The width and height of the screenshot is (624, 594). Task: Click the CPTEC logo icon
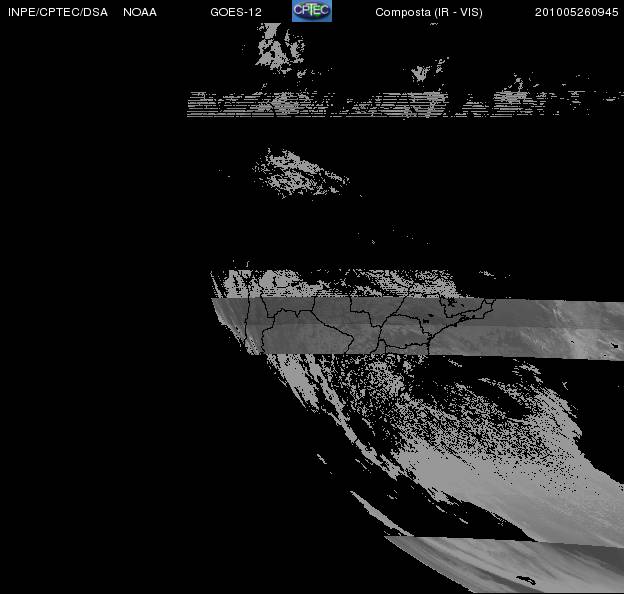[x=312, y=11]
